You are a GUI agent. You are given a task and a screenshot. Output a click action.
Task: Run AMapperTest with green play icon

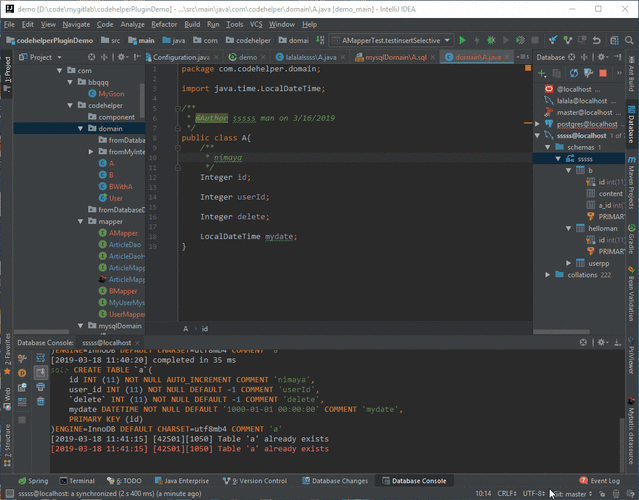tap(462, 40)
